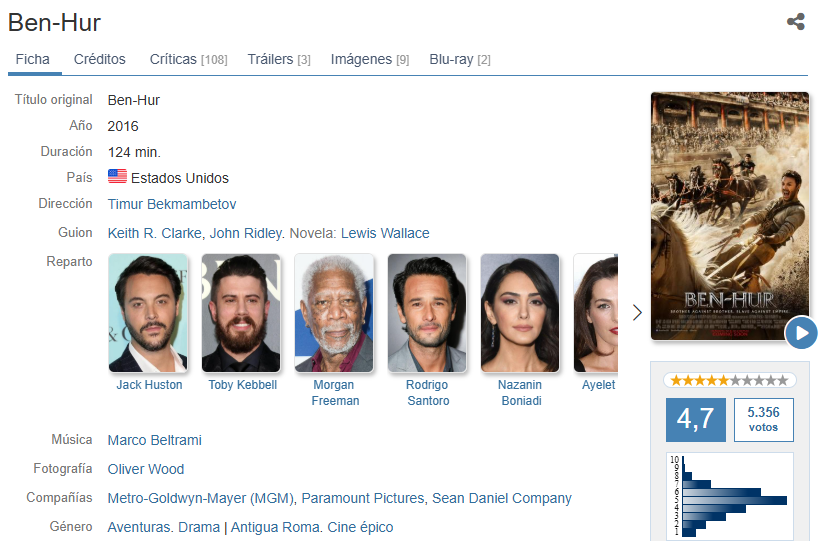
Task: Open Metro-Goldwyn-Mayer (MGM) company link
Action: tap(201, 498)
